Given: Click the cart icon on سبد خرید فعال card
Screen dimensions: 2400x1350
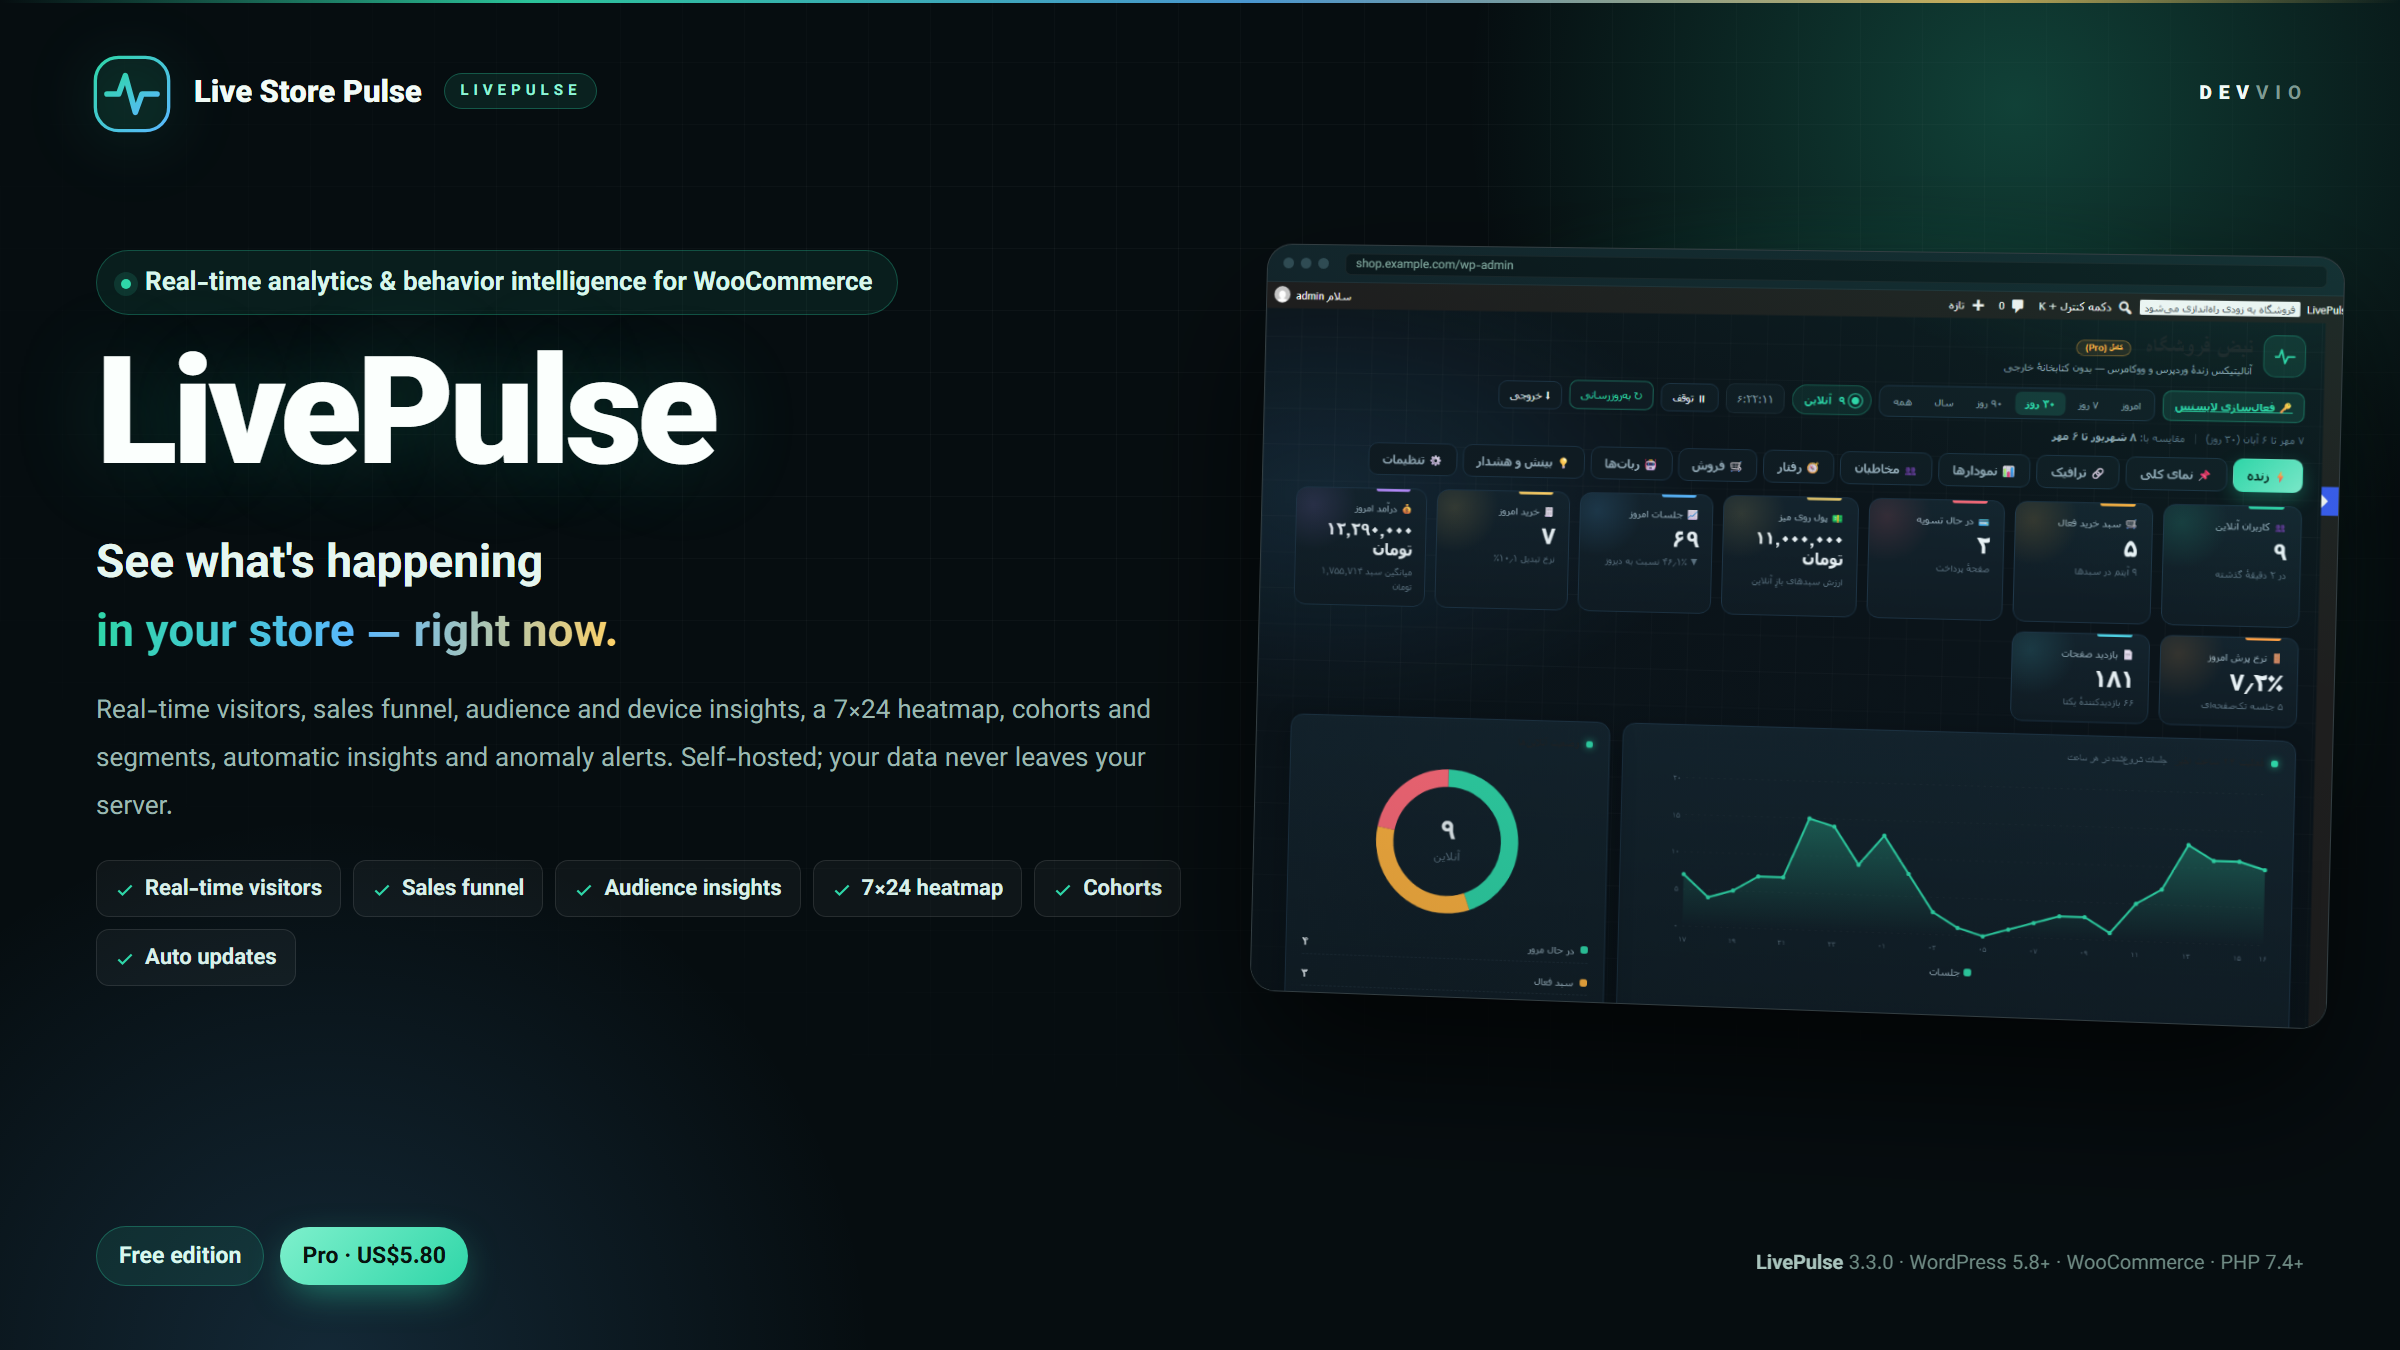Looking at the screenshot, I should 2131,524.
